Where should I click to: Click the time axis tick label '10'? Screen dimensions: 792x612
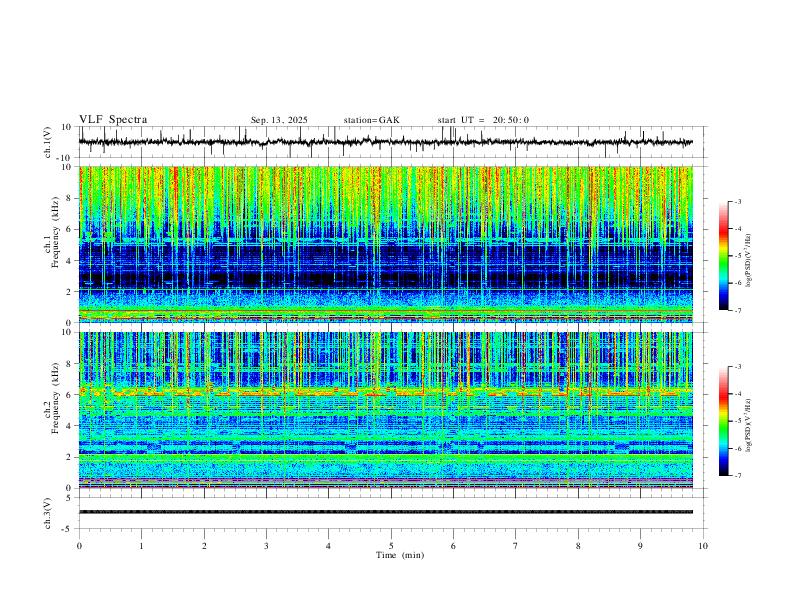coord(703,546)
